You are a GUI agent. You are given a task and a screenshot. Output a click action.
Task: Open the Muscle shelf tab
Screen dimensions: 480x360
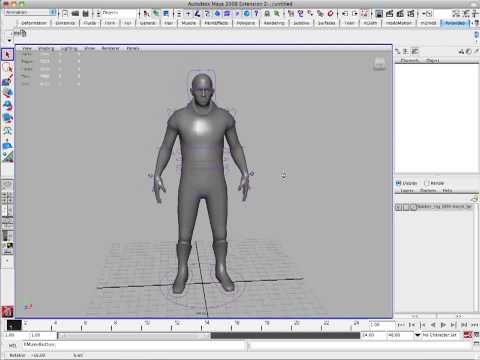[x=189, y=23]
